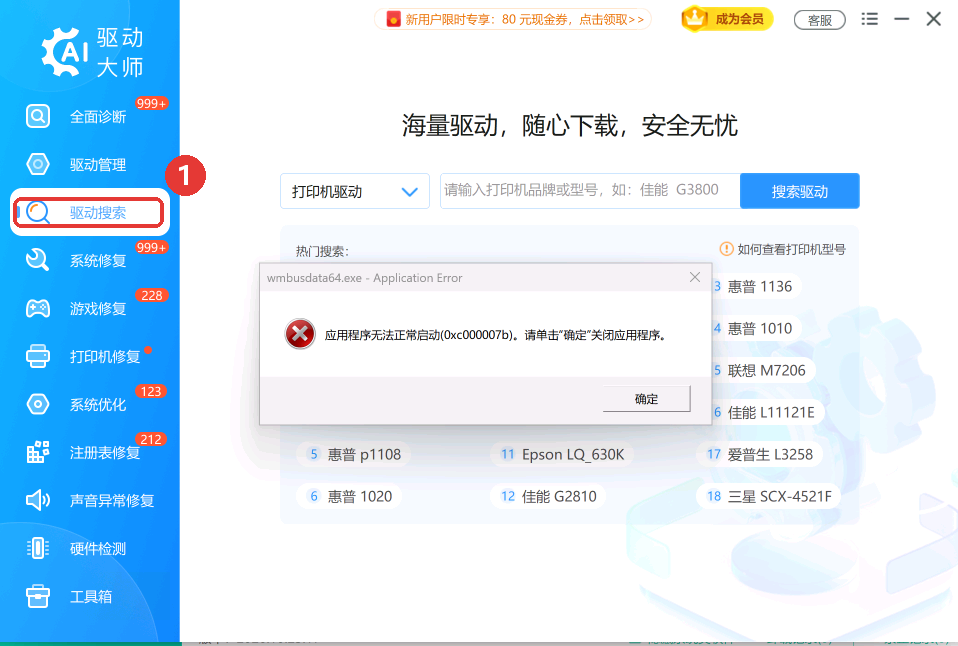Click the red error icon in dialog
The width and height of the screenshot is (958, 646).
[x=300, y=334]
